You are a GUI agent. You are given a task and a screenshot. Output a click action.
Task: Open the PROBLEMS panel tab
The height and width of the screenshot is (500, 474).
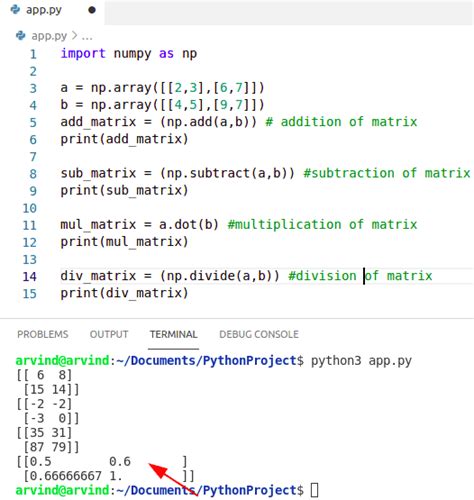43,334
